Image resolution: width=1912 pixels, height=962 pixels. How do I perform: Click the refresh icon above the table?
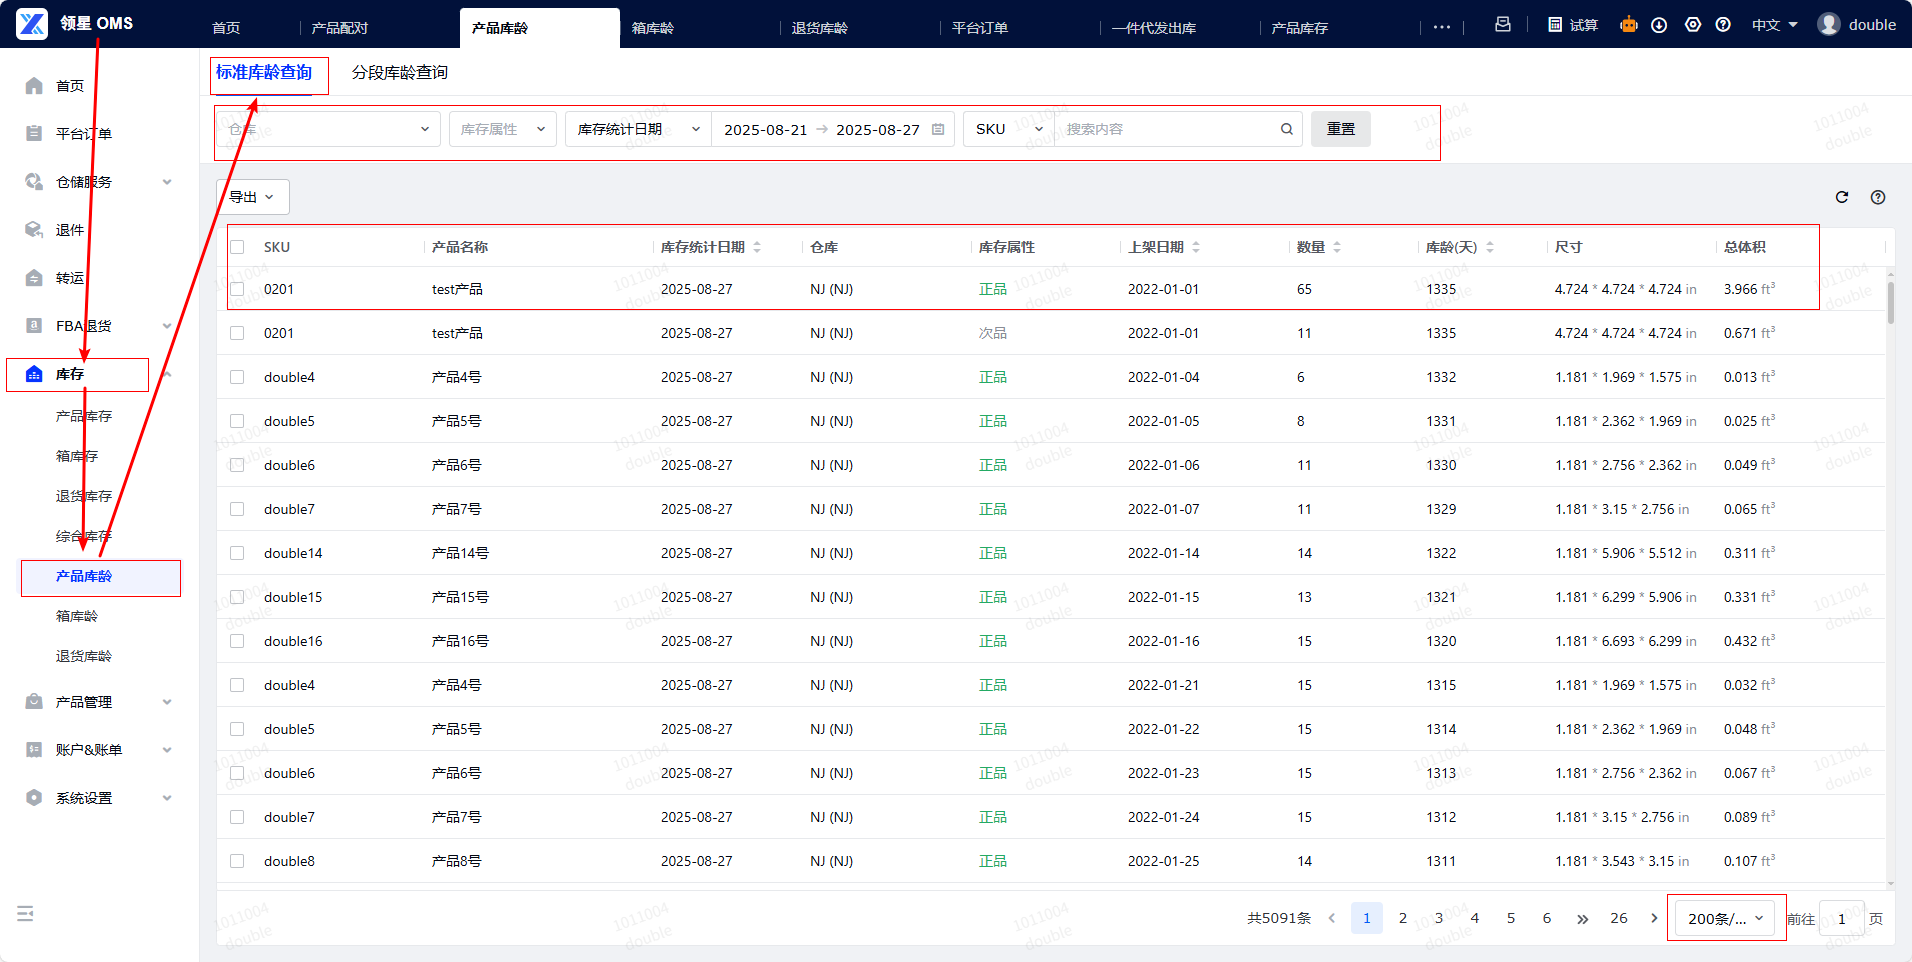click(1842, 197)
